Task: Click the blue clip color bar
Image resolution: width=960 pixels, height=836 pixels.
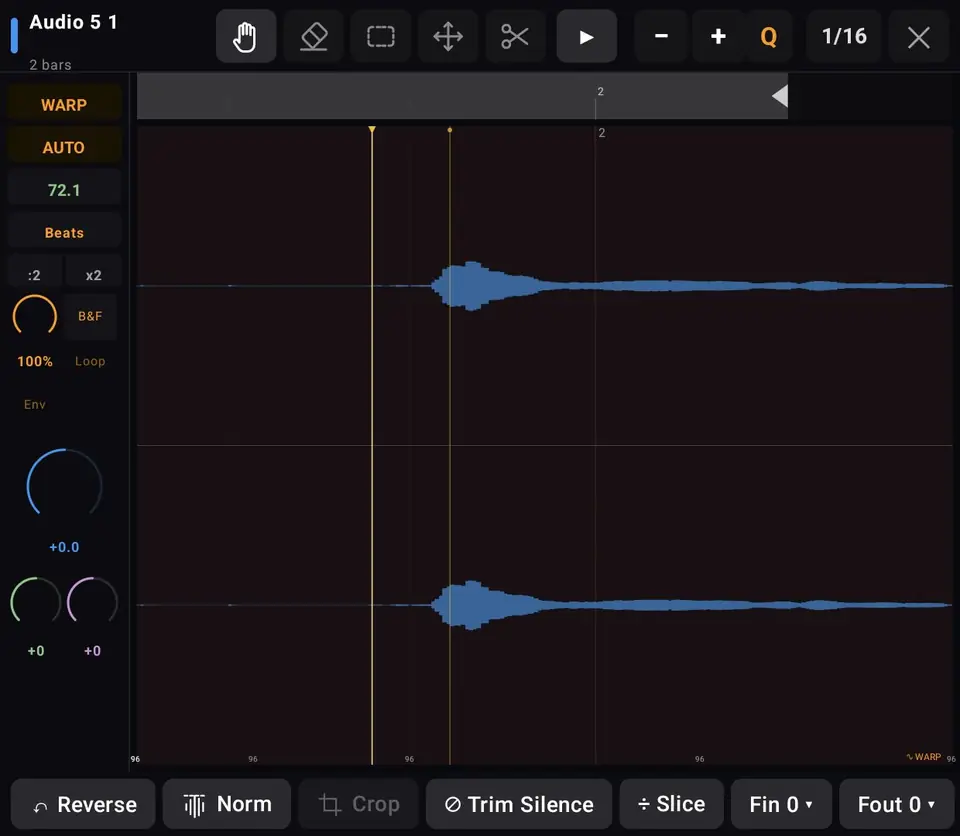Action: 15,36
